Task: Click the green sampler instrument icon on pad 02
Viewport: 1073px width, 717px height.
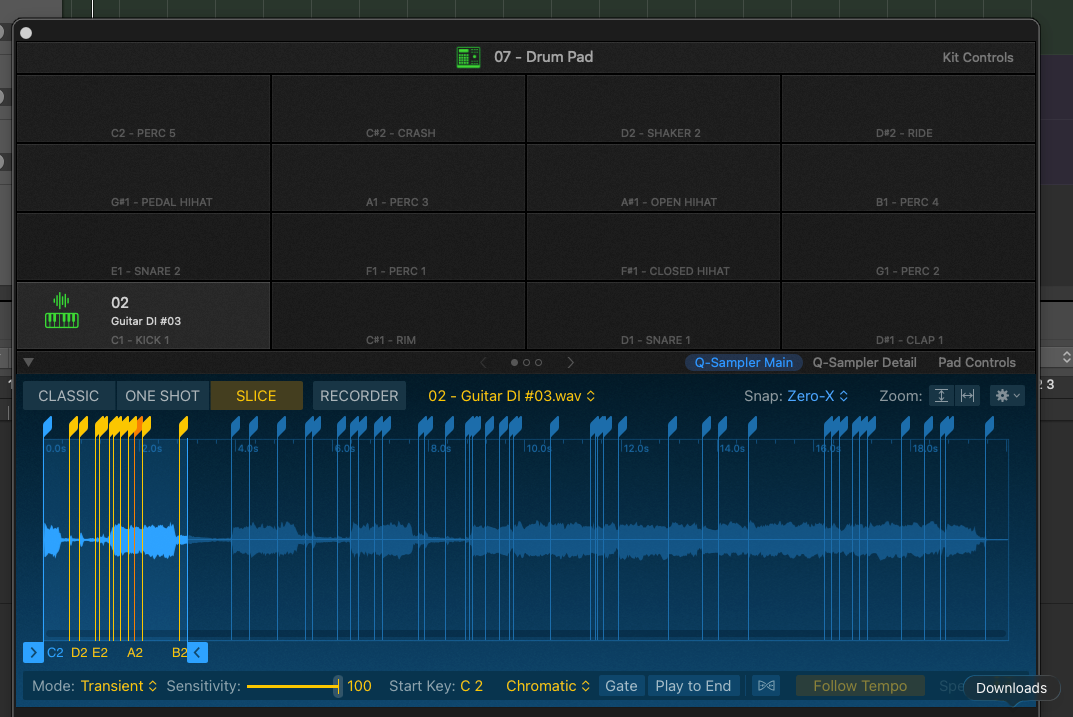Action: pos(62,311)
